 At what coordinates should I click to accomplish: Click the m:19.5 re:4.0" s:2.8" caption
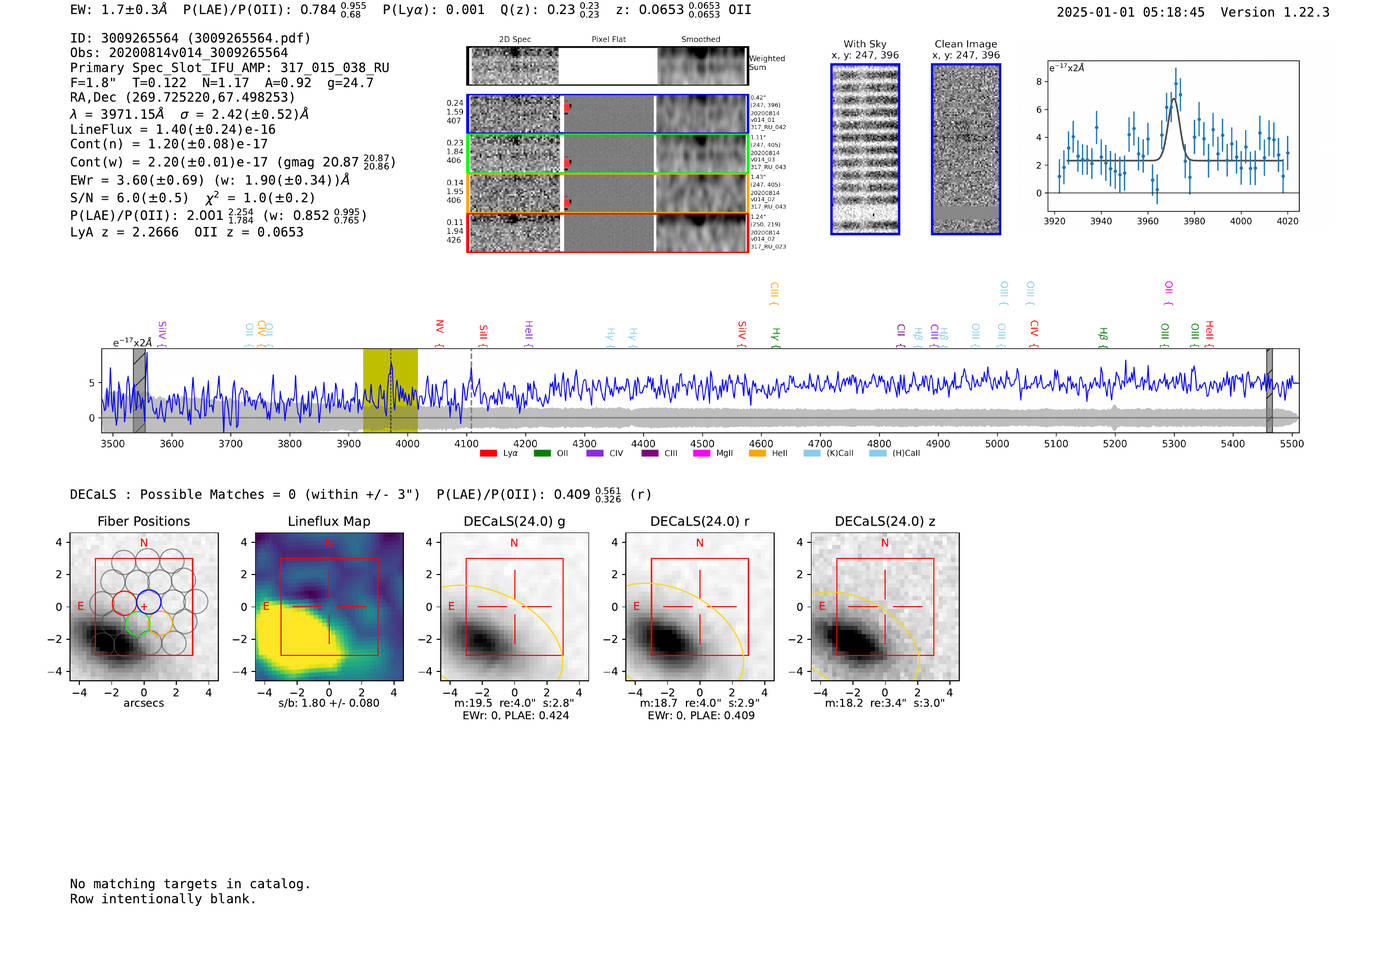(514, 703)
